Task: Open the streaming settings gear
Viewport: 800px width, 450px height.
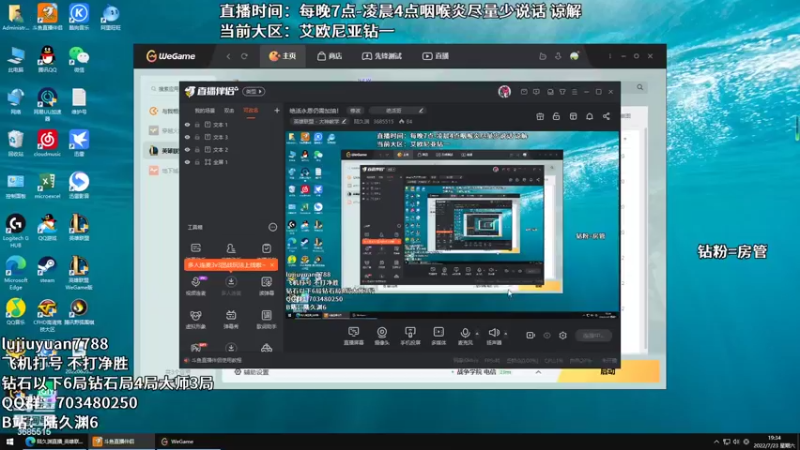Action: [x=563, y=335]
